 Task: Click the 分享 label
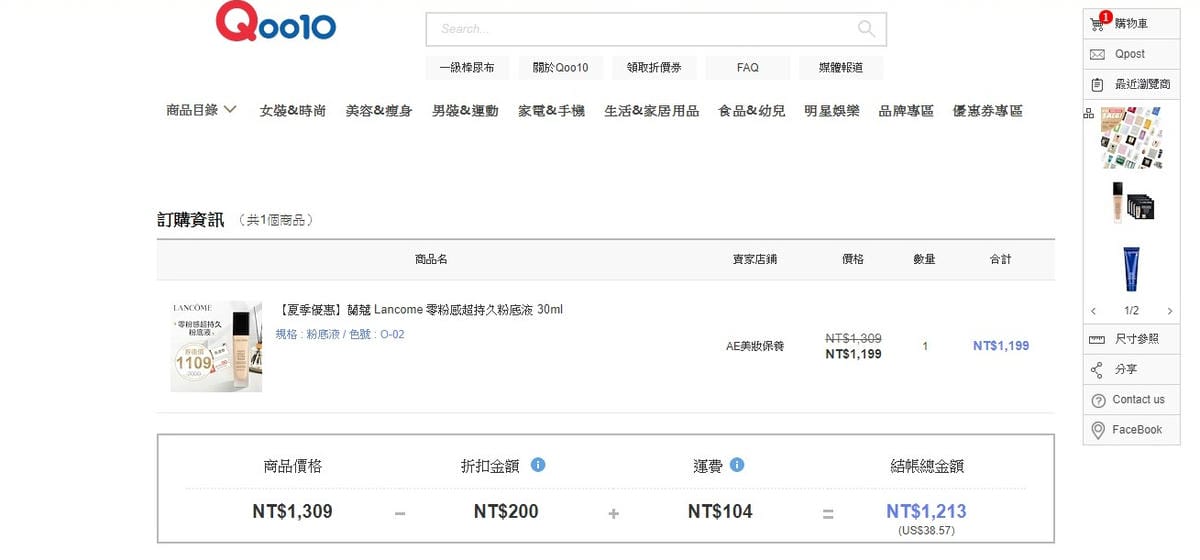(x=1126, y=370)
